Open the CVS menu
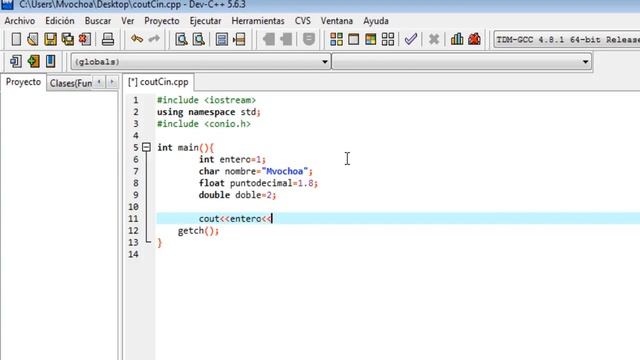The height and width of the screenshot is (360, 640). pos(303,21)
